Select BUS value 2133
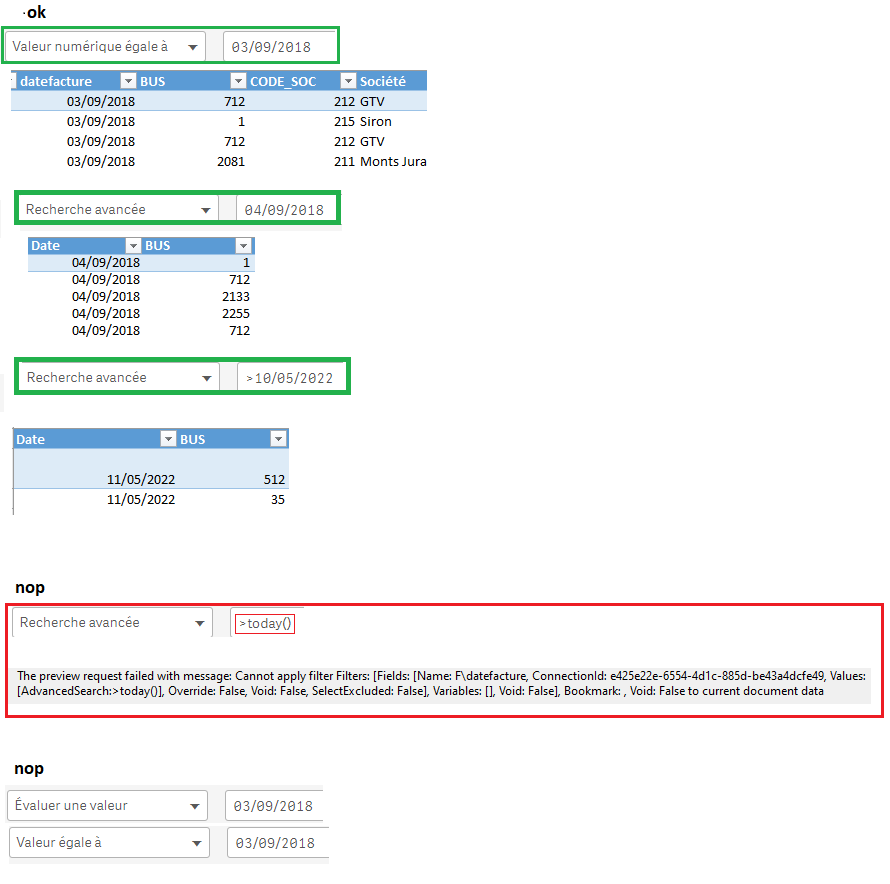Image resolution: width=890 pixels, height=884 pixels. coord(236,296)
